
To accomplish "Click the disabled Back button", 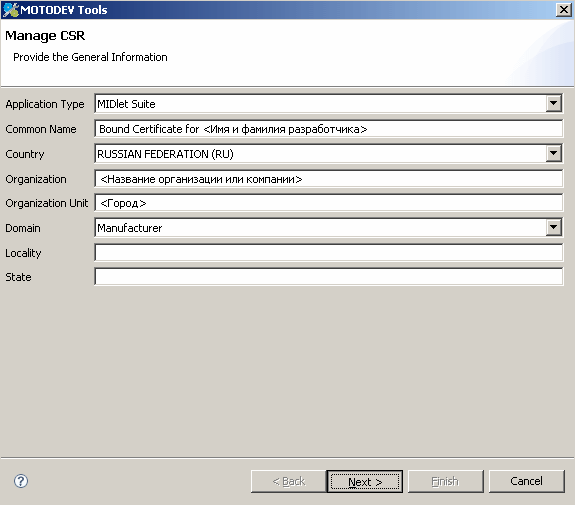I will point(288,481).
